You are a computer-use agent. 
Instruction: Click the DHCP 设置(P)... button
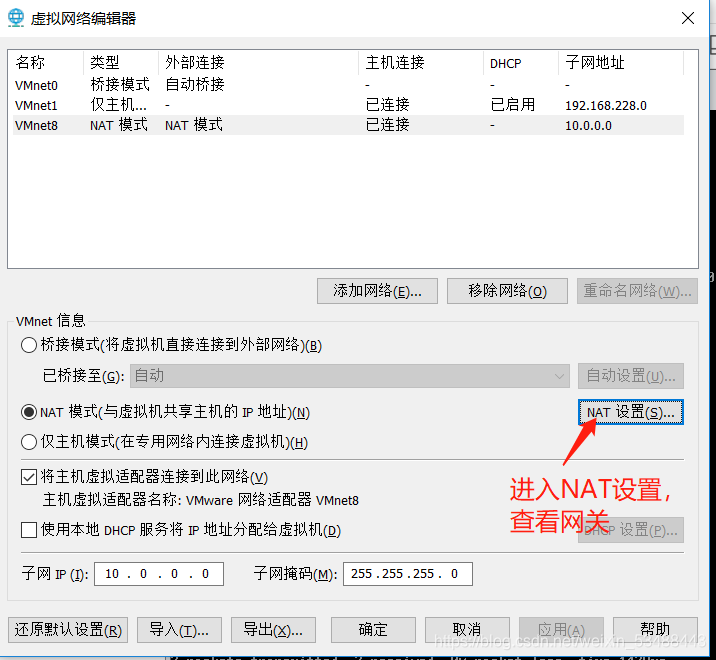(x=631, y=530)
